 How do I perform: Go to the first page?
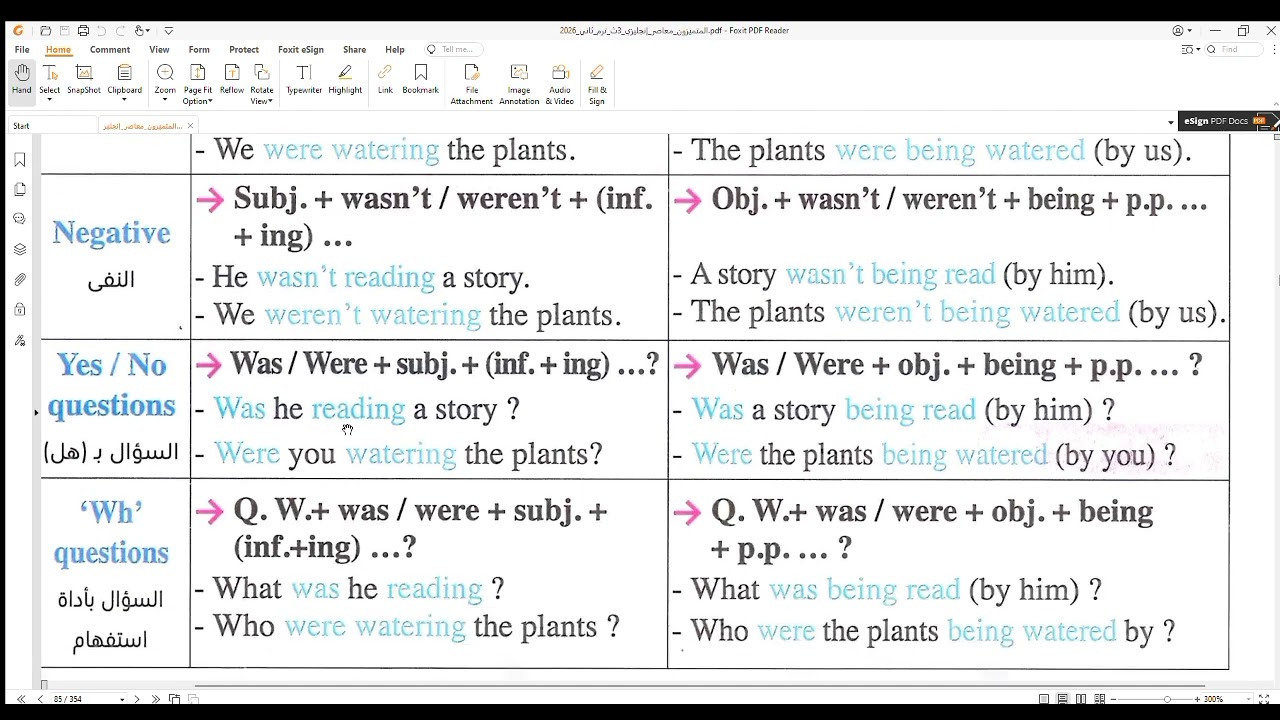pos(21,699)
